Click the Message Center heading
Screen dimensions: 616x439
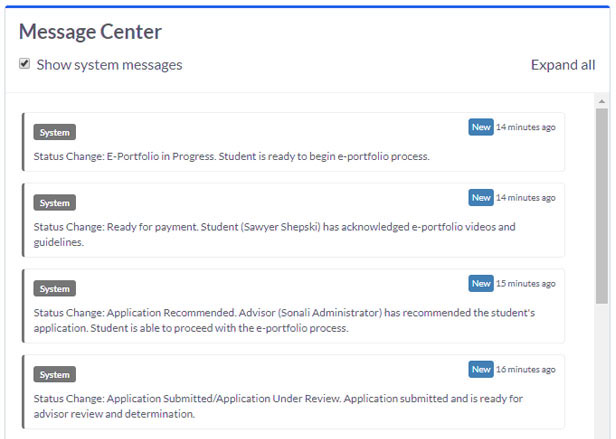click(x=90, y=31)
